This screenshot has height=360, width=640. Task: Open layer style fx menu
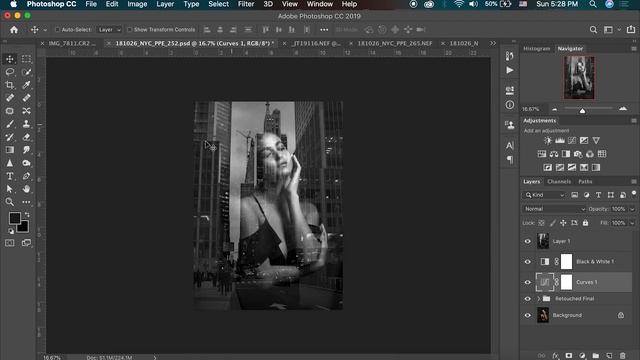tap(555, 356)
